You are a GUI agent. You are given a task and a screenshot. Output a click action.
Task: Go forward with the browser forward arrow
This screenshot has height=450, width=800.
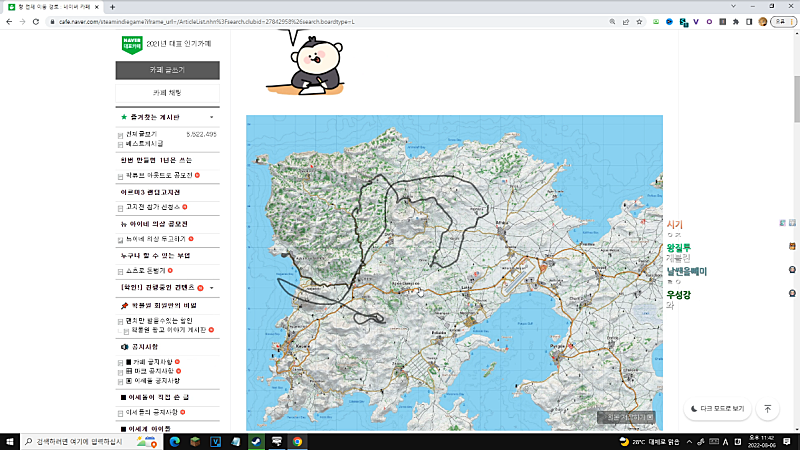[22, 22]
